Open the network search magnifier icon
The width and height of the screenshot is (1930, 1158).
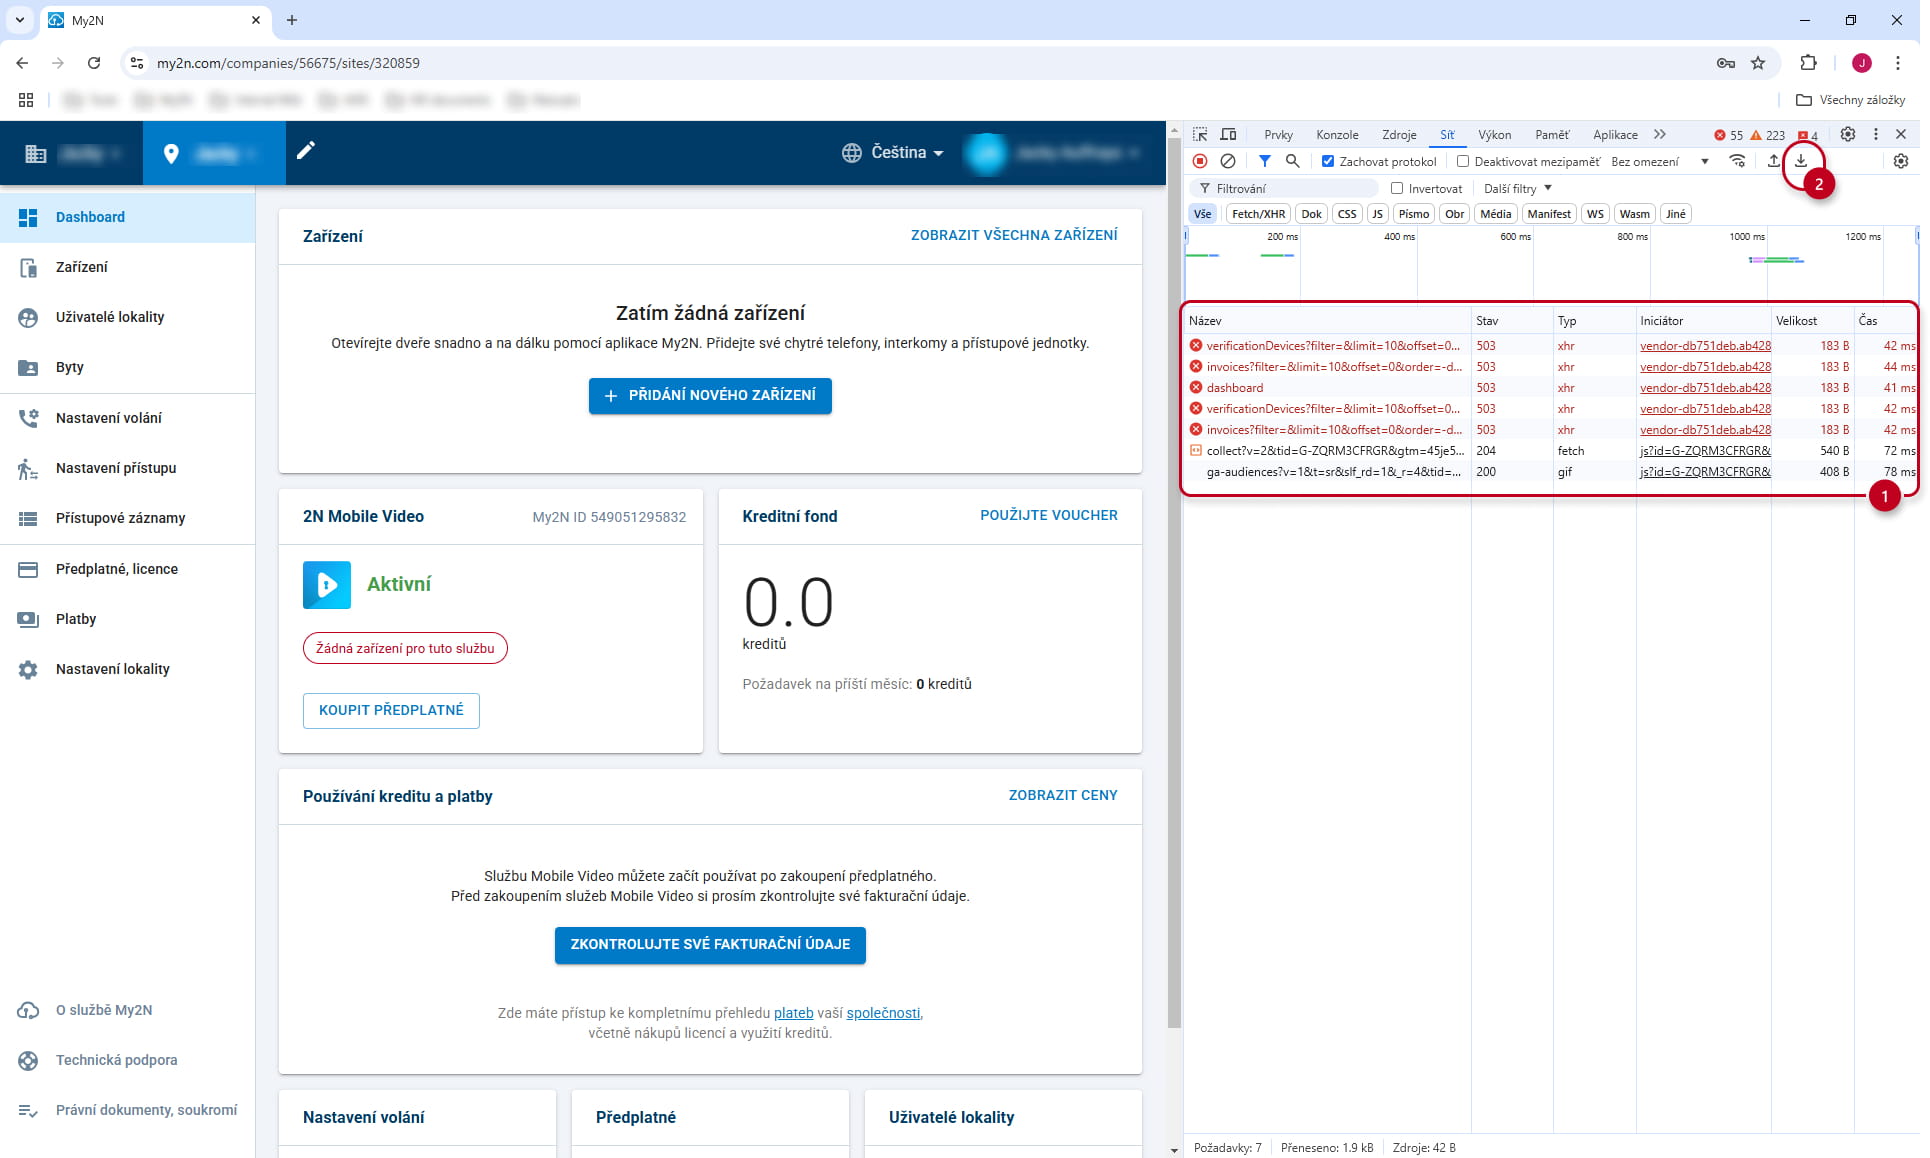[x=1292, y=161]
